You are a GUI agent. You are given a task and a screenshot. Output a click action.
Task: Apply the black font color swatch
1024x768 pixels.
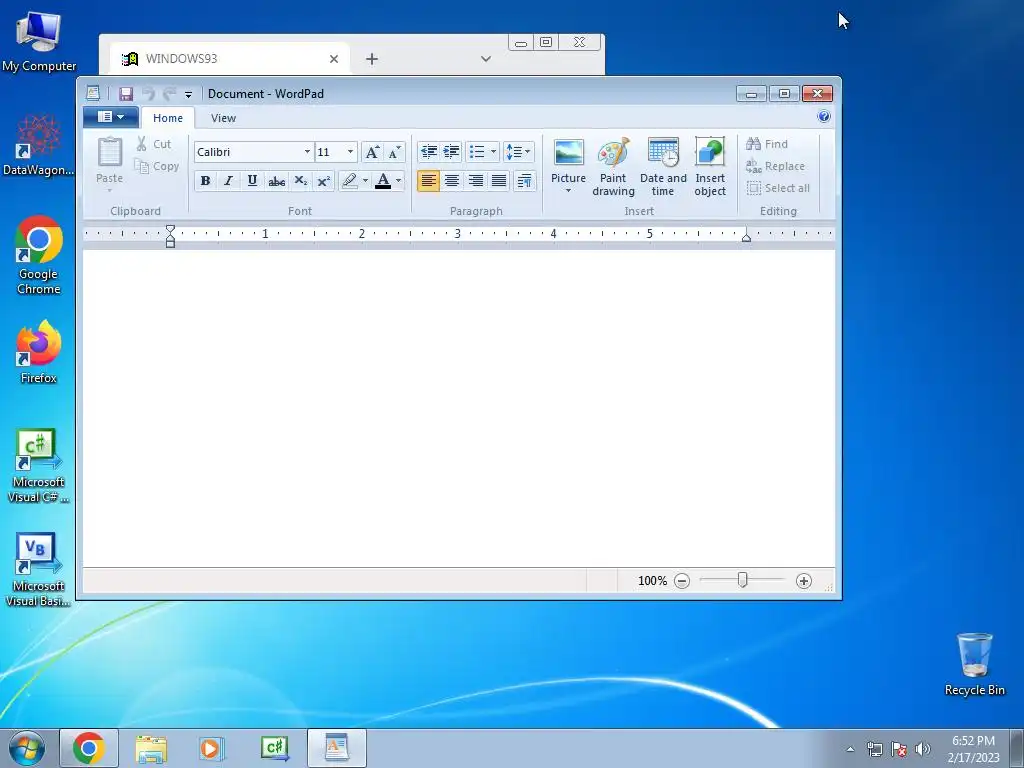383,181
